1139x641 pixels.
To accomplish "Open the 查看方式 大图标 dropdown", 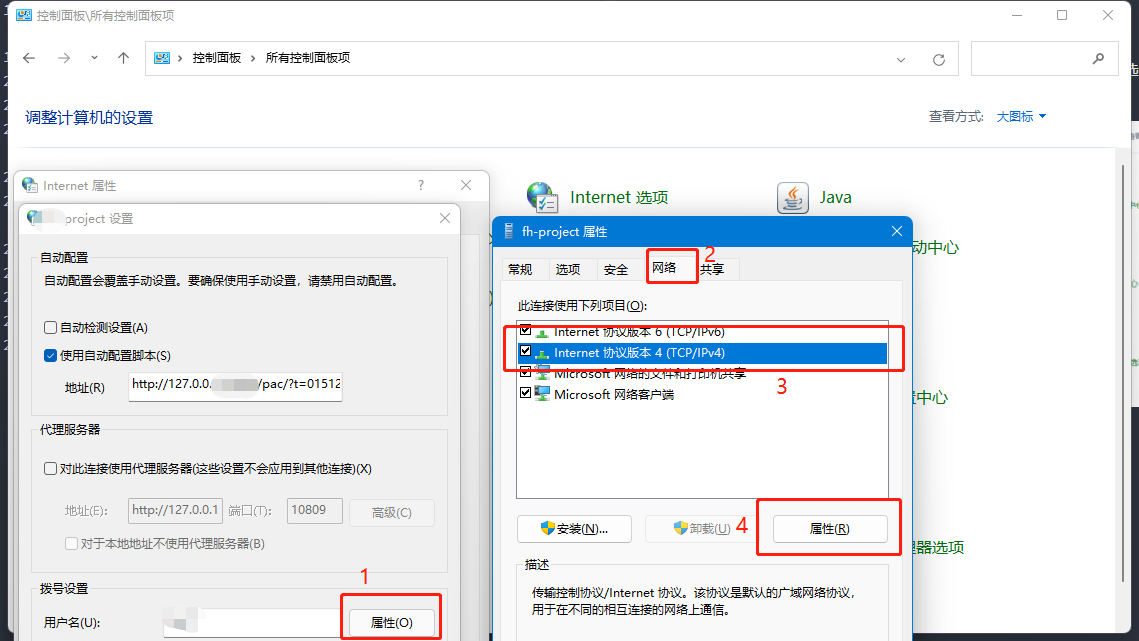I will pos(1021,117).
